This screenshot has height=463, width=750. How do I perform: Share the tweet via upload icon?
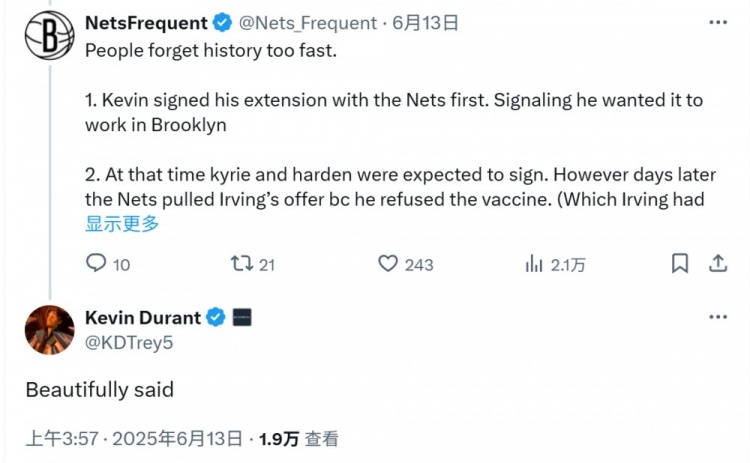717,263
